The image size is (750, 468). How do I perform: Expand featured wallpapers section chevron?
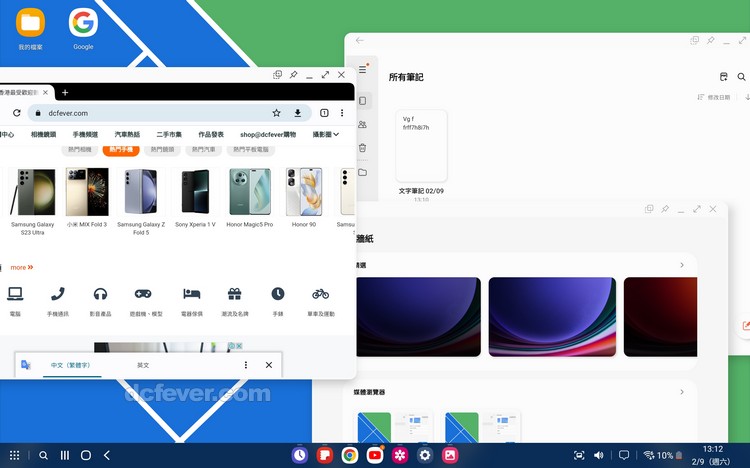[x=682, y=265]
